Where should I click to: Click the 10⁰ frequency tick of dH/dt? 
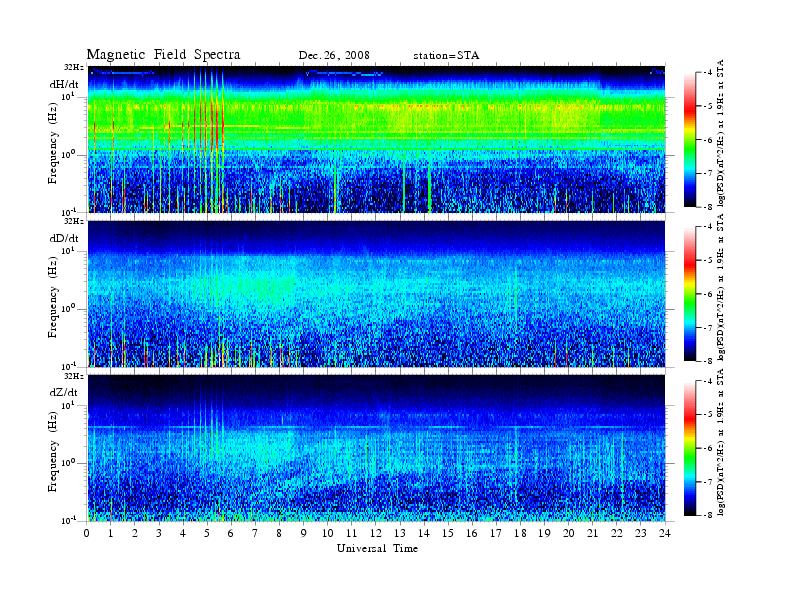point(68,155)
